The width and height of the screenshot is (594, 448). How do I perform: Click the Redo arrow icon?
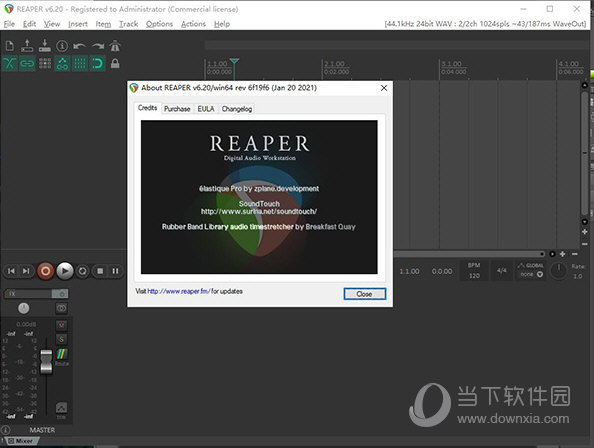pos(97,46)
